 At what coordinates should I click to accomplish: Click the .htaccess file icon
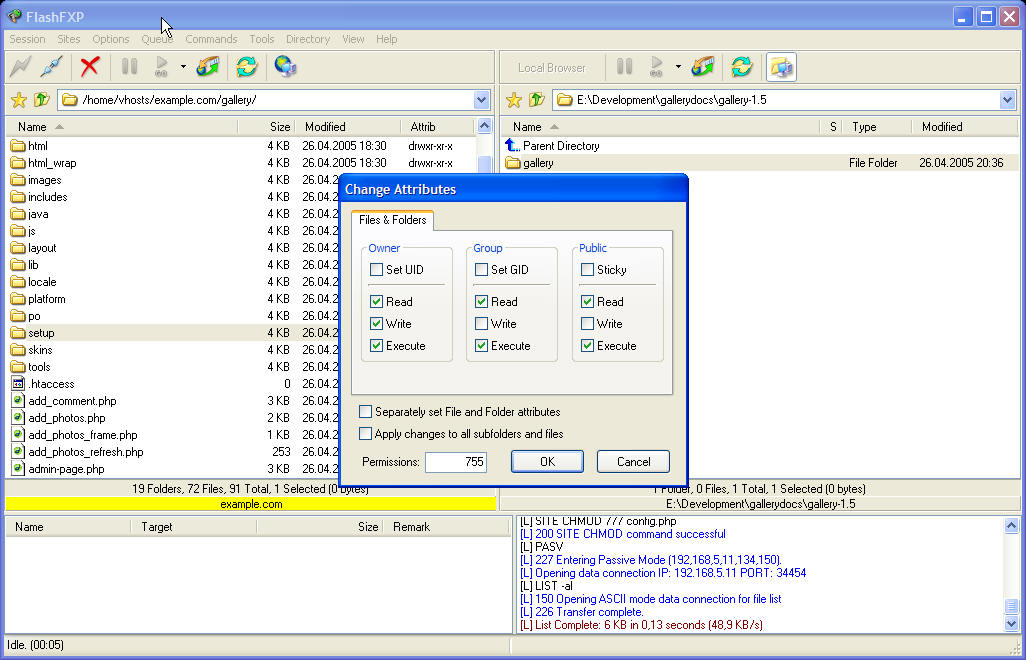[18, 384]
